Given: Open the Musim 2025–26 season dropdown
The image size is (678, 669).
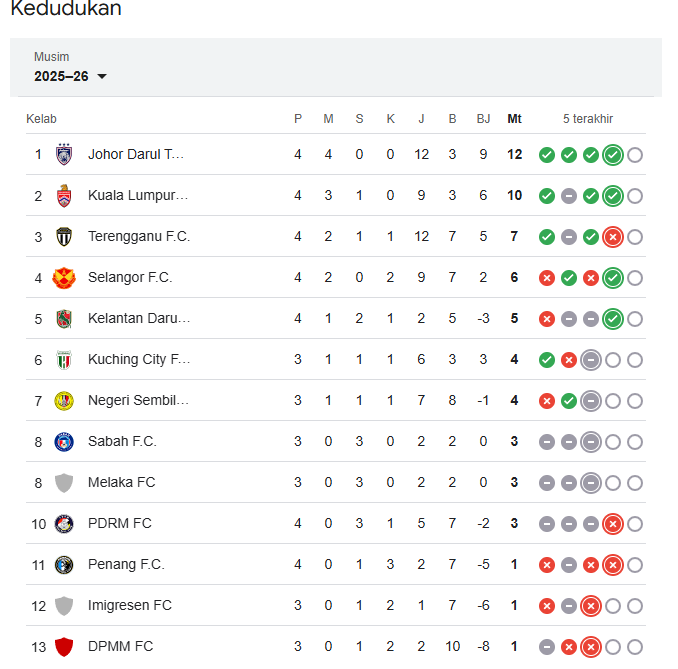Looking at the screenshot, I should 70,67.
